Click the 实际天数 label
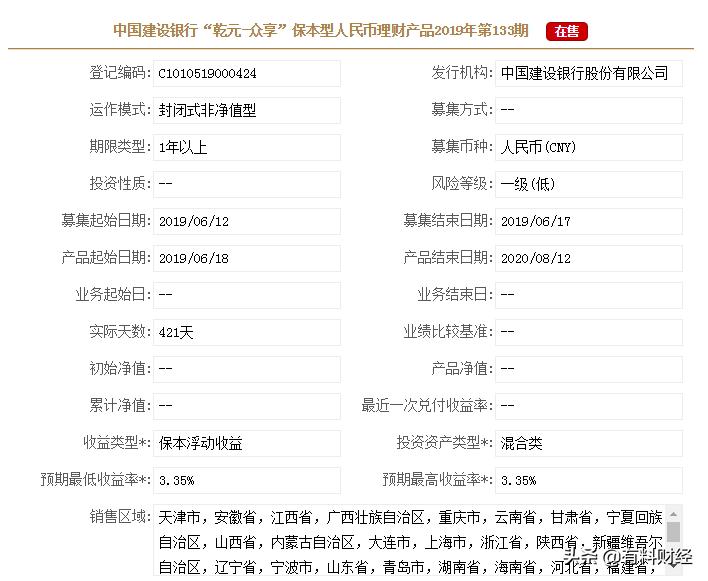Screen dimensions: 708x581 (120, 332)
